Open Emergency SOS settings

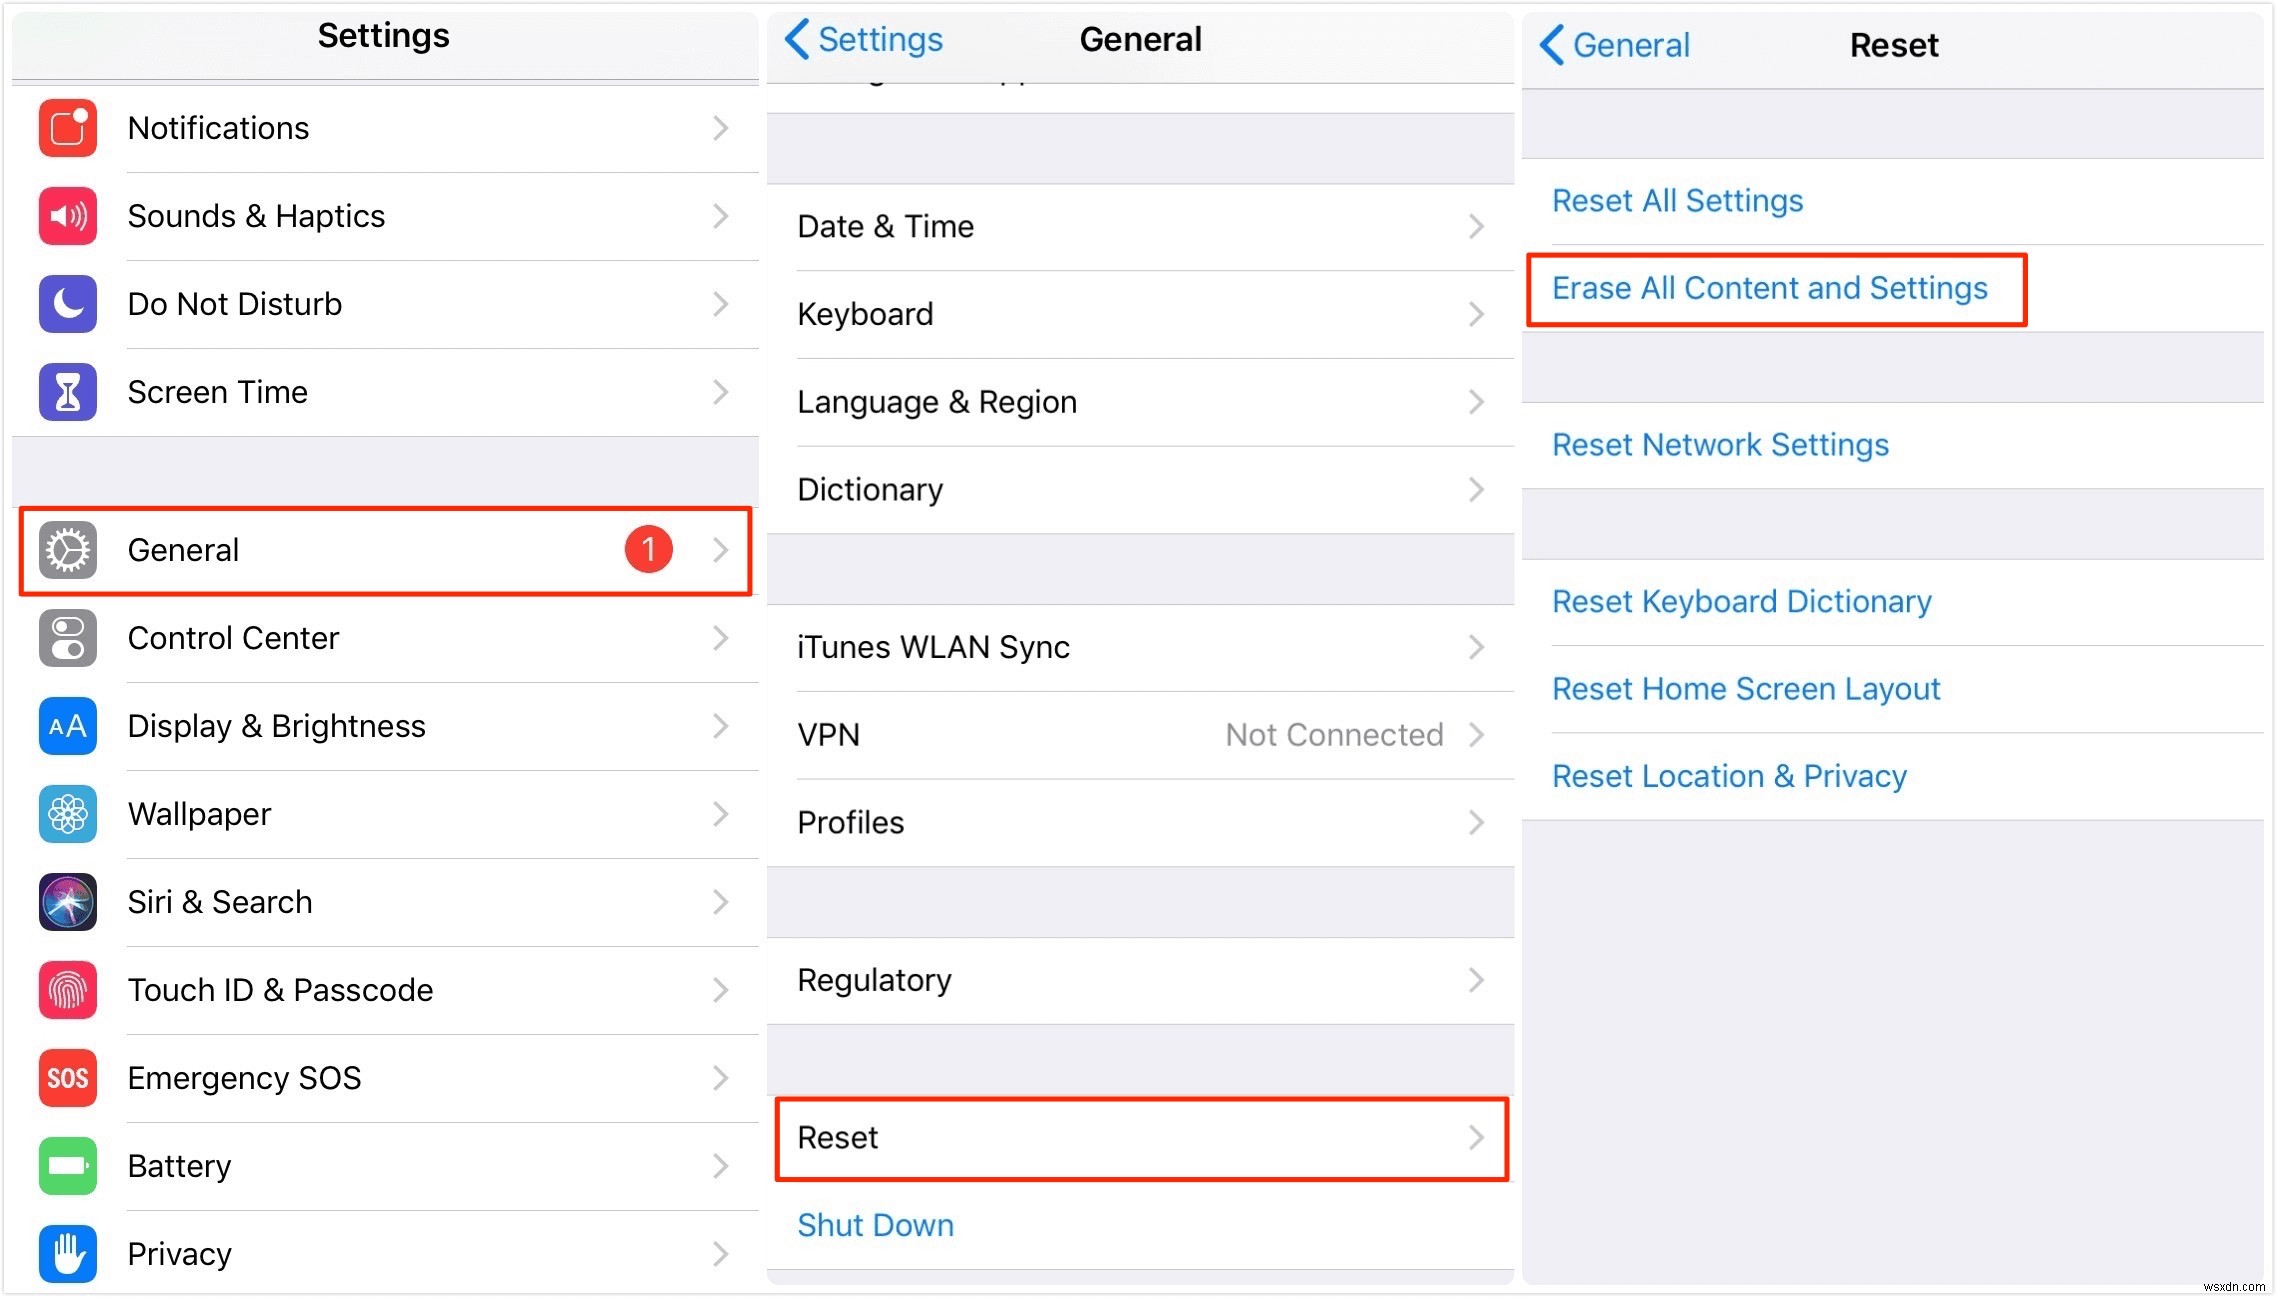(x=385, y=1076)
